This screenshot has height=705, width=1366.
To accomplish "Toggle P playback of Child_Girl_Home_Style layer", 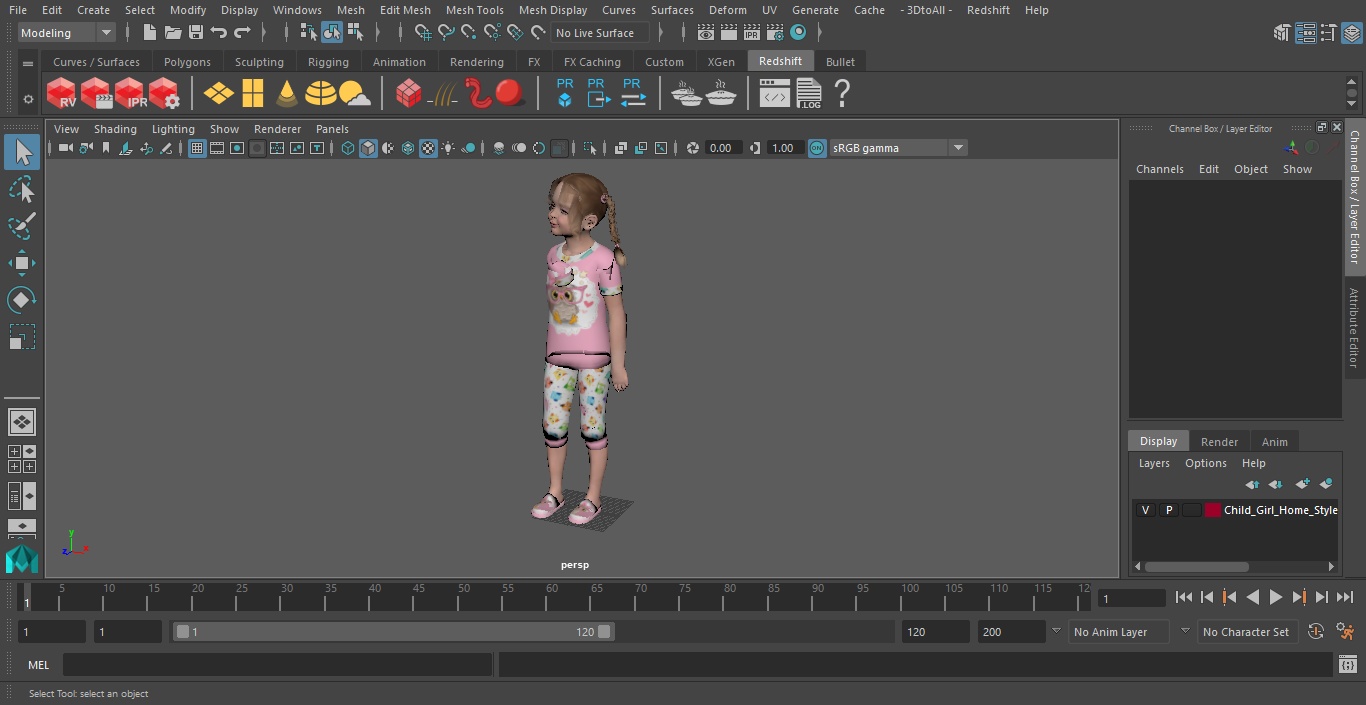I will (1168, 510).
